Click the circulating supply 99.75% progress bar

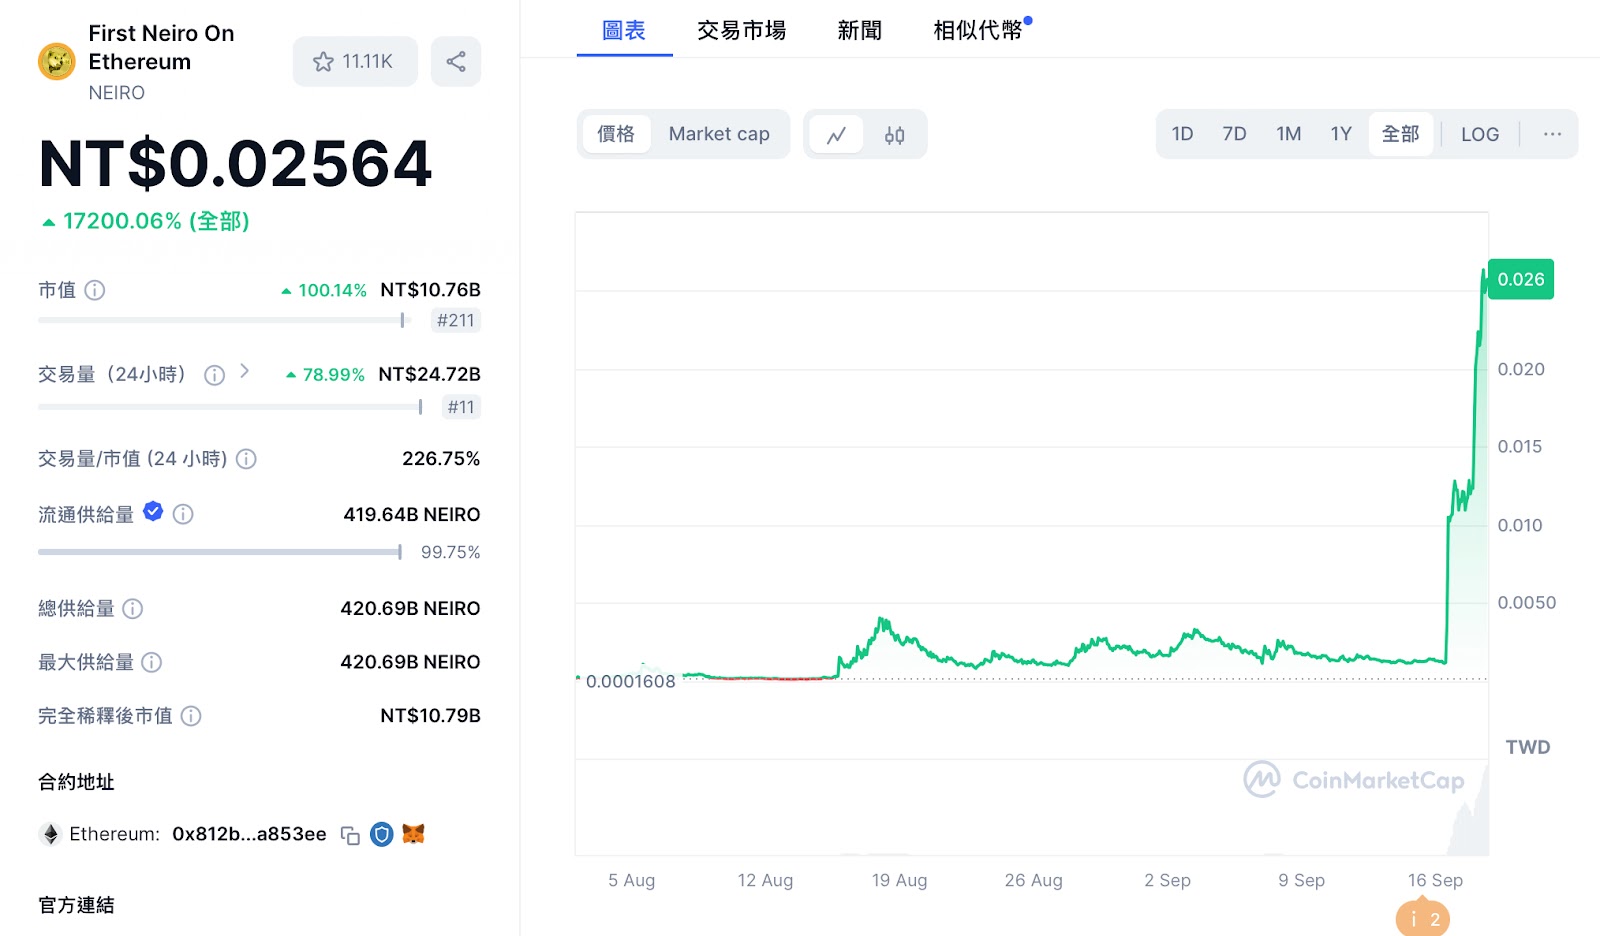pos(220,552)
